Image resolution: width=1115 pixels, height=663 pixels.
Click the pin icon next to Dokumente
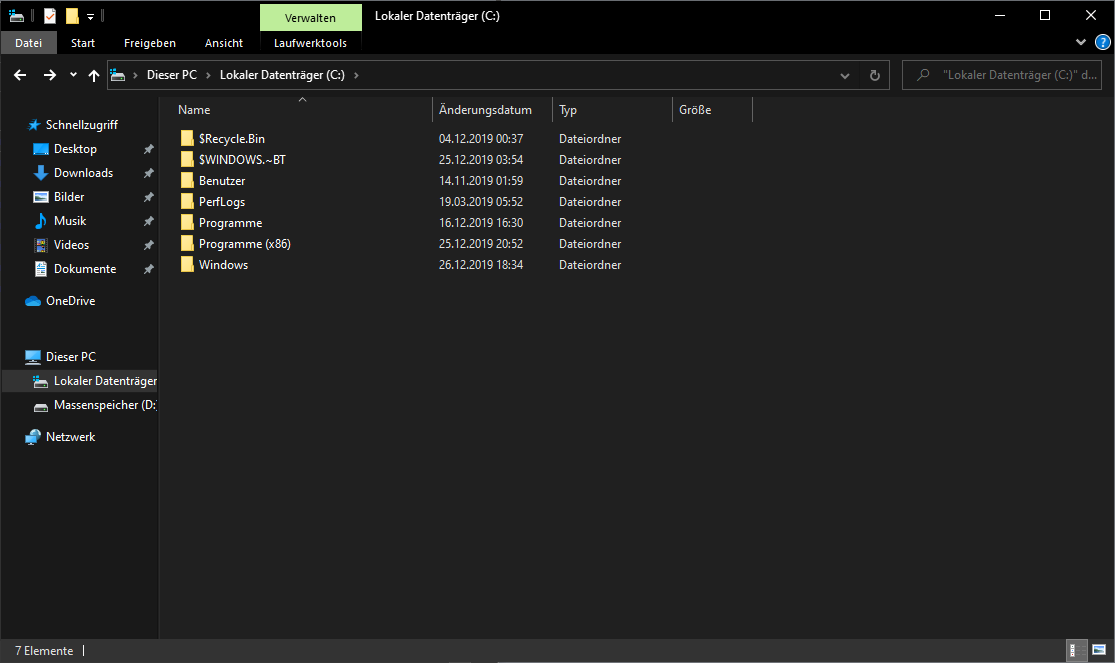tap(149, 269)
